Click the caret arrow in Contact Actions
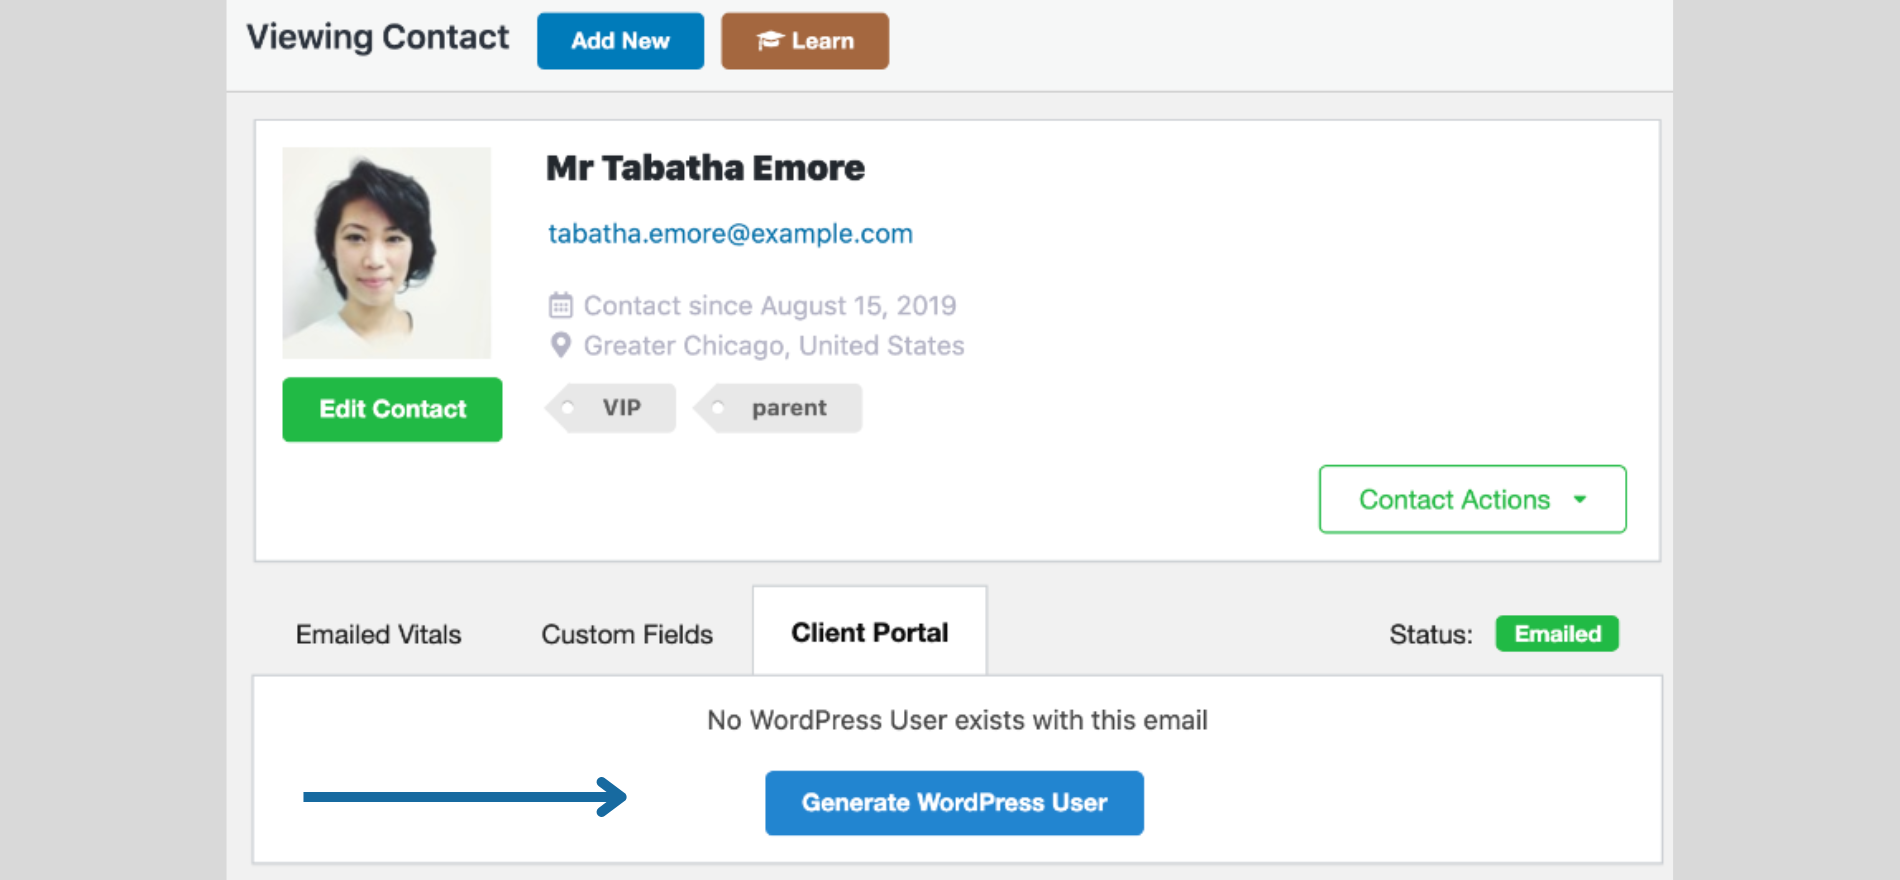The image size is (1900, 880). point(1580,499)
